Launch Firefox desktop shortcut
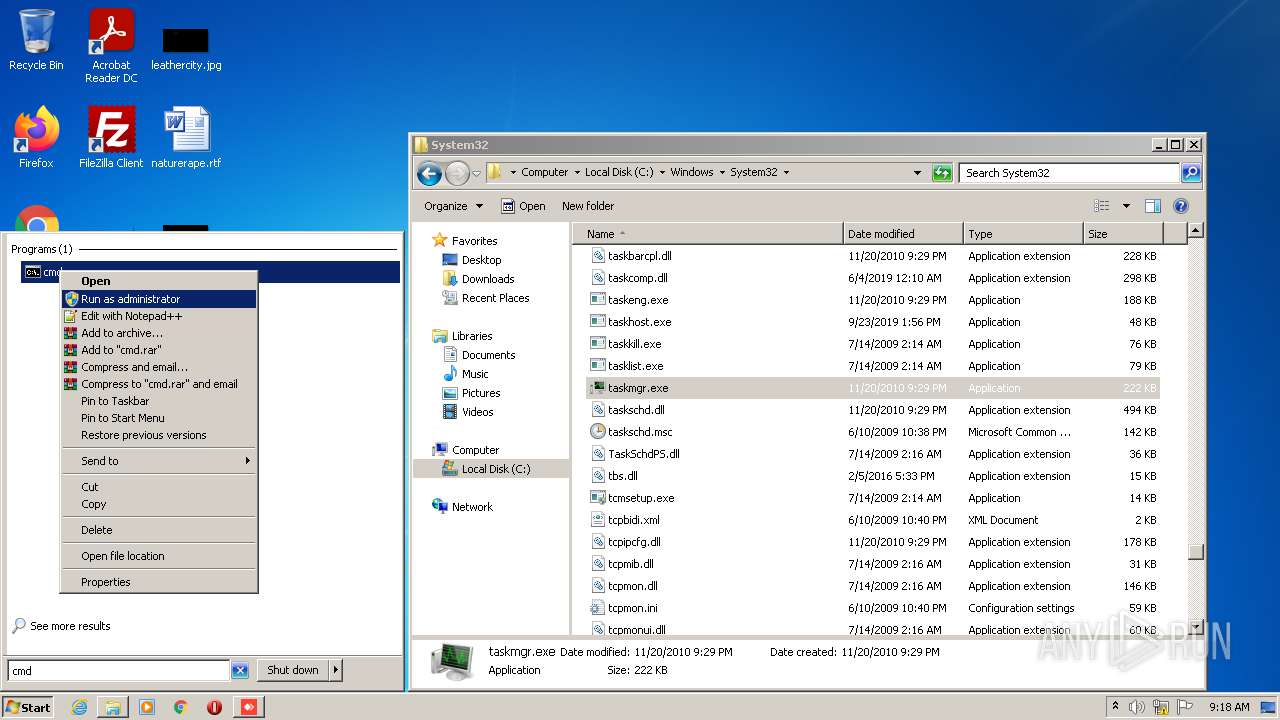 click(36, 137)
